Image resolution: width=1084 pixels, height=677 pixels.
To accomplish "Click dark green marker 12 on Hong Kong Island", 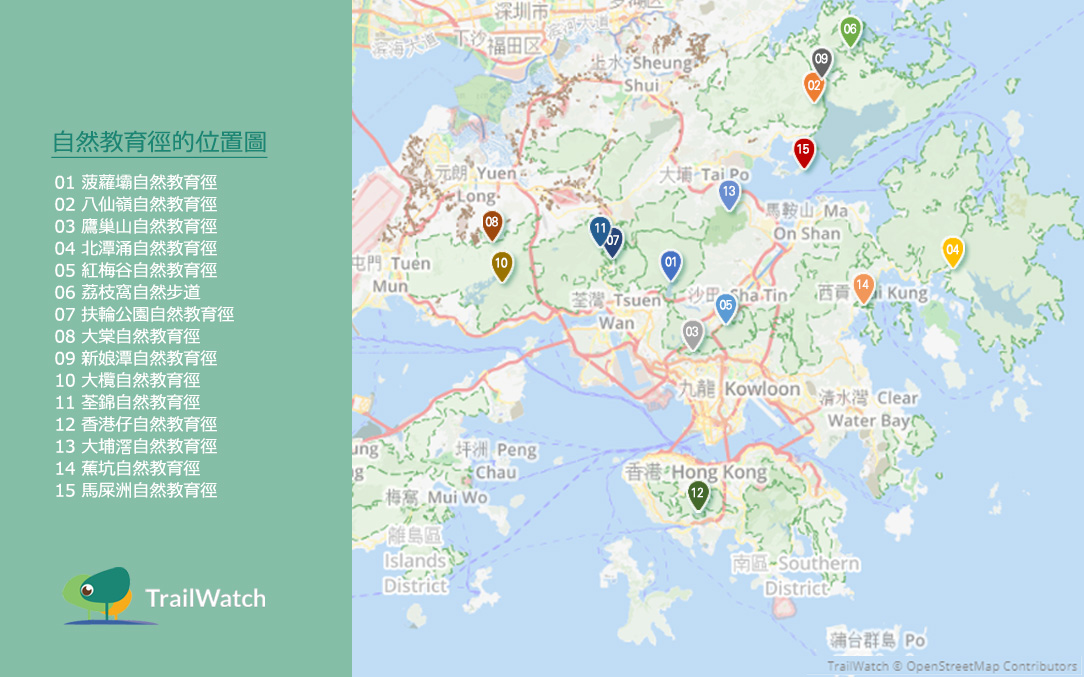I will (x=698, y=494).
